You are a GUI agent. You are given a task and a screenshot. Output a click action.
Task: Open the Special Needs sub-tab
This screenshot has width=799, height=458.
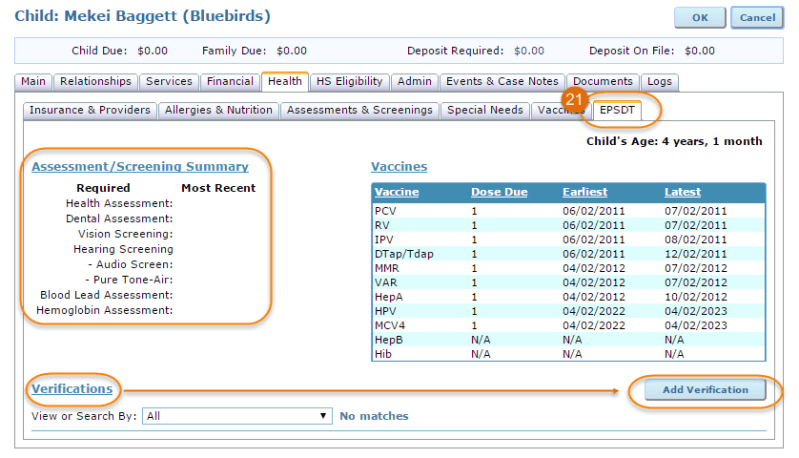[485, 110]
